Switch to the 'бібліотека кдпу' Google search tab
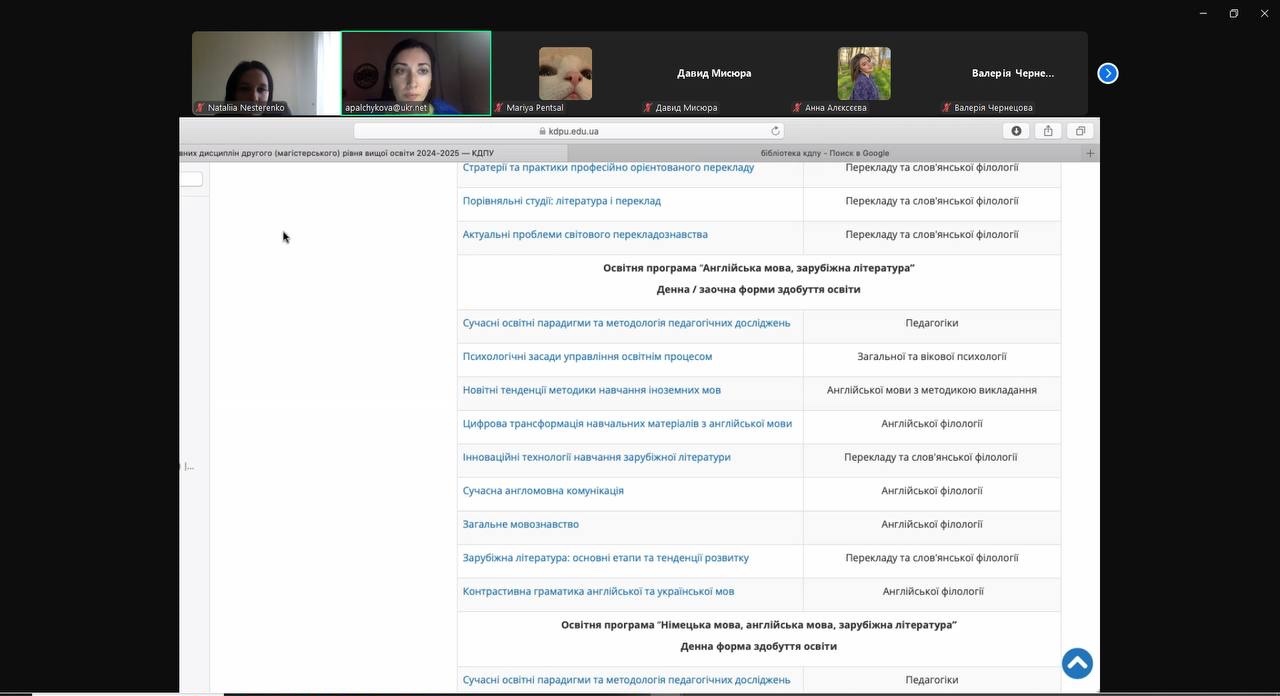1280x696 pixels. tap(824, 153)
